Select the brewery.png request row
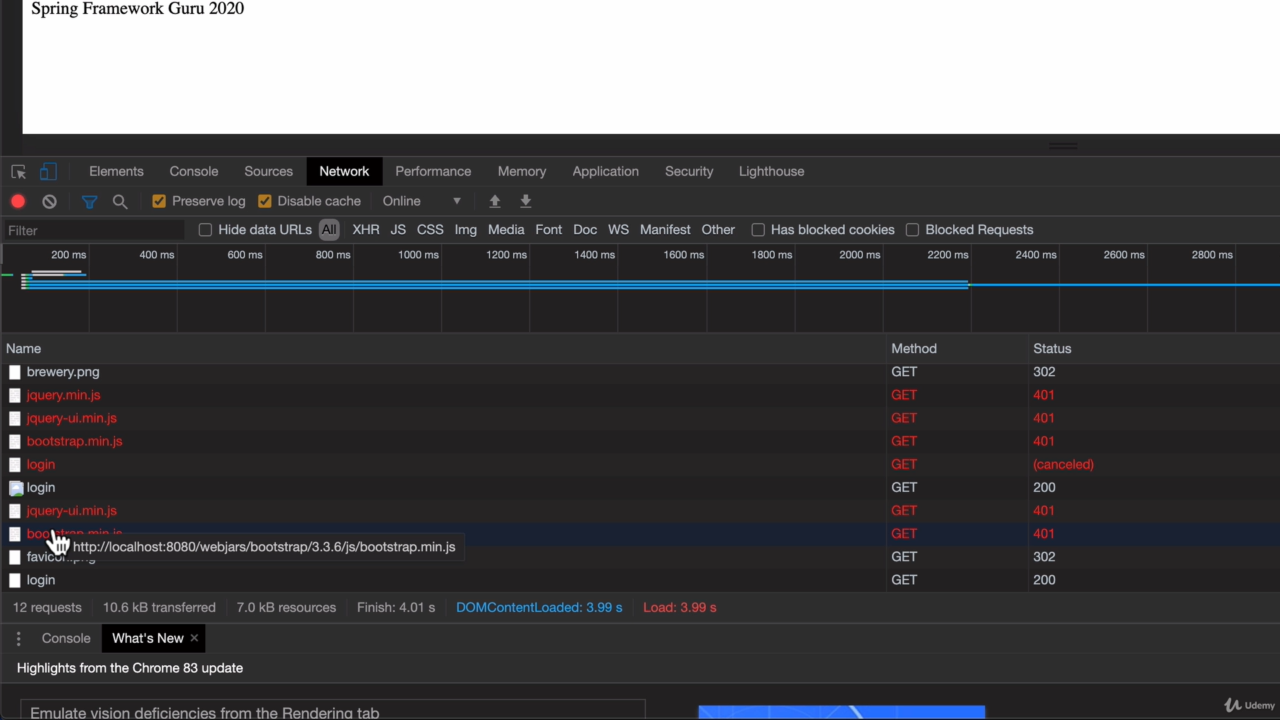 tap(63, 372)
